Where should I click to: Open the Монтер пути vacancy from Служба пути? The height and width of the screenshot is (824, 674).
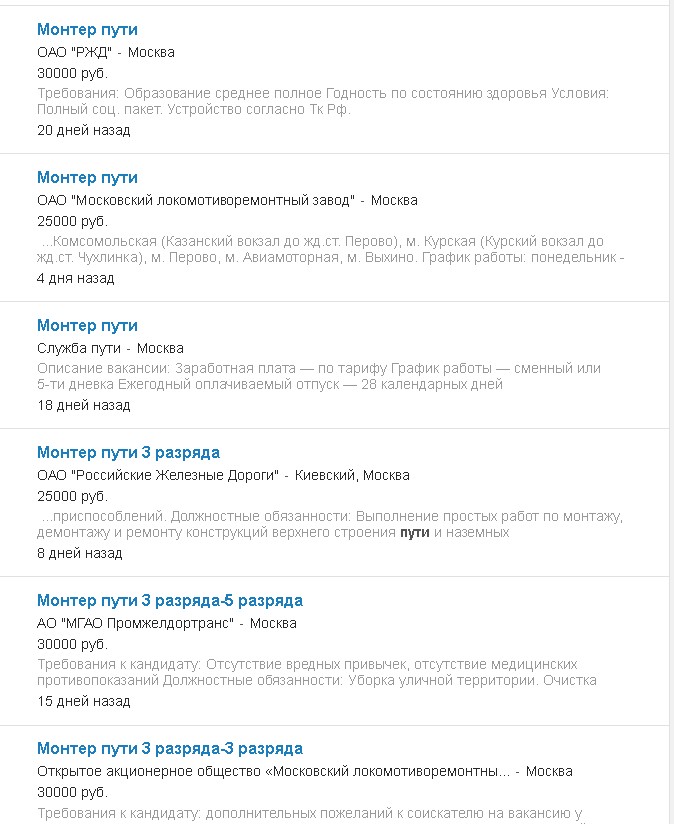point(87,326)
